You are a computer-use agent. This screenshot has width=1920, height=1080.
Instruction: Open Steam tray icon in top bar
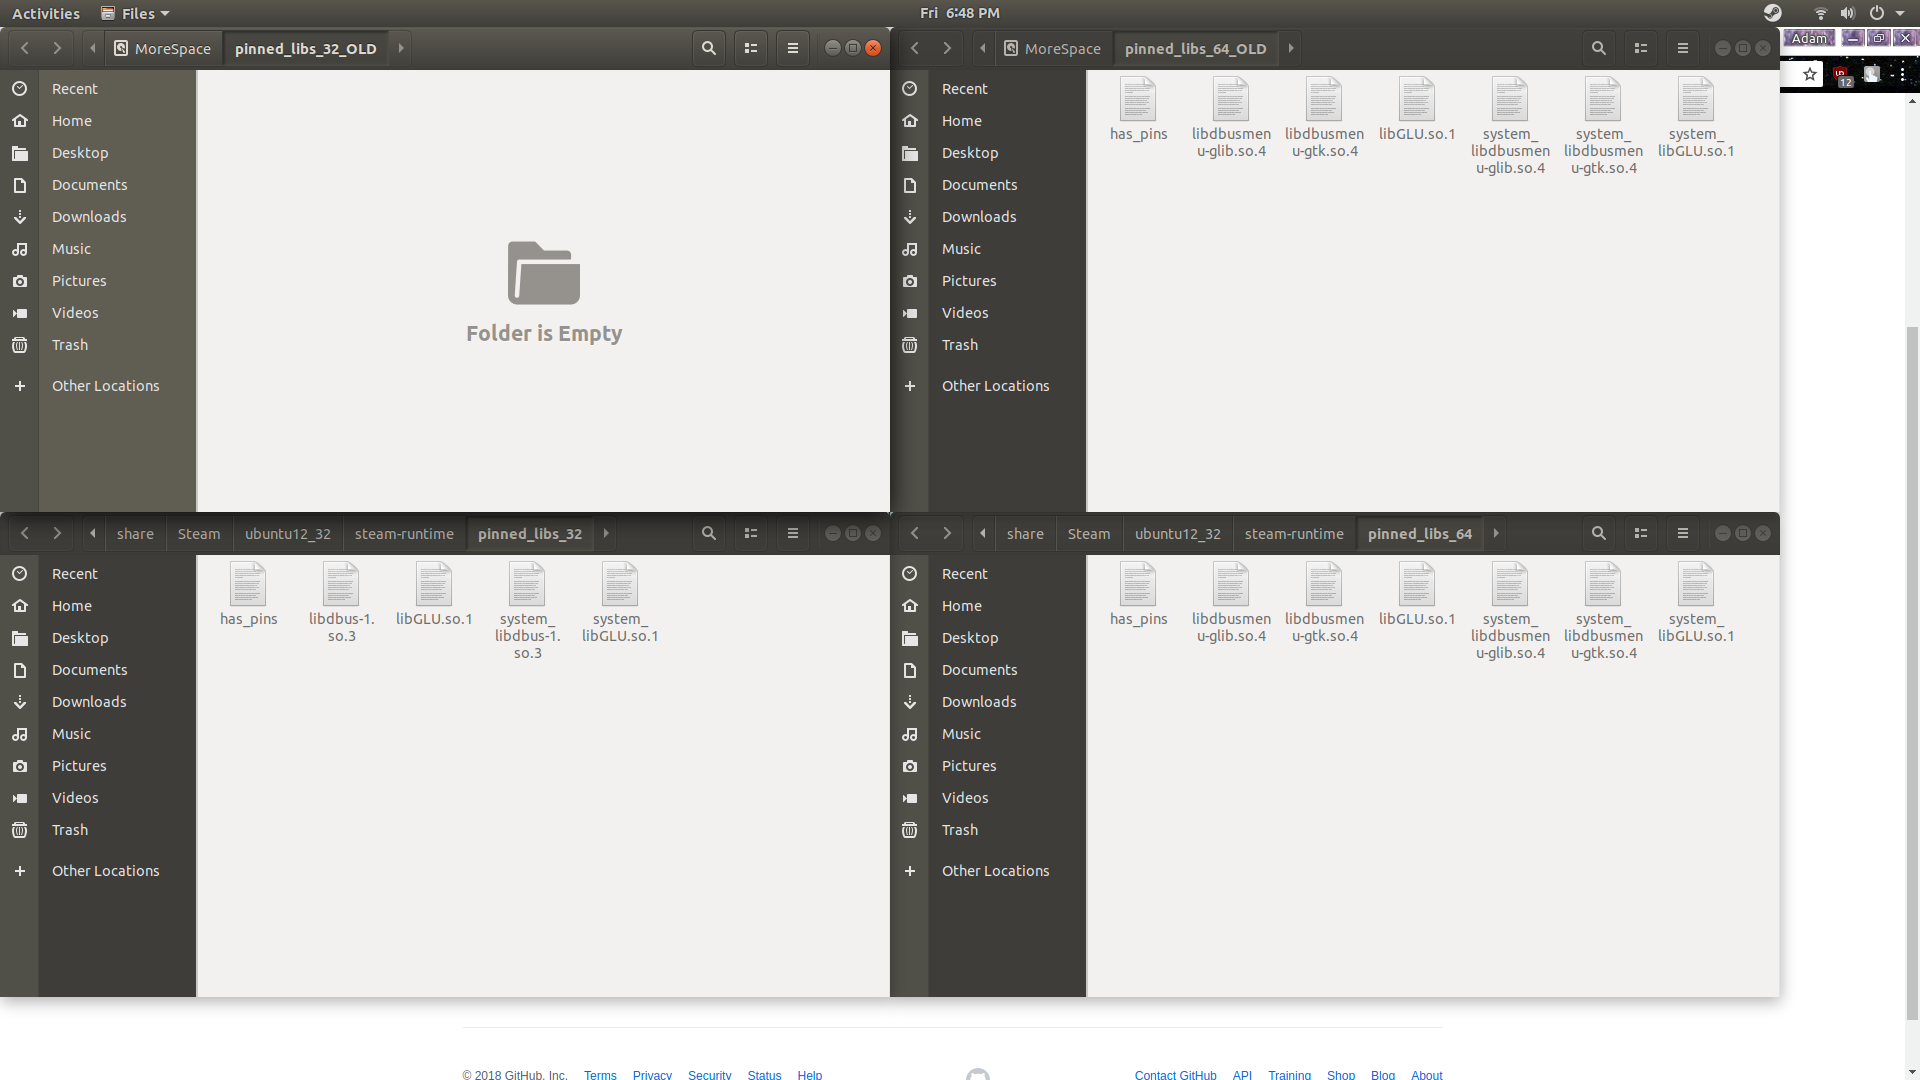point(1772,13)
